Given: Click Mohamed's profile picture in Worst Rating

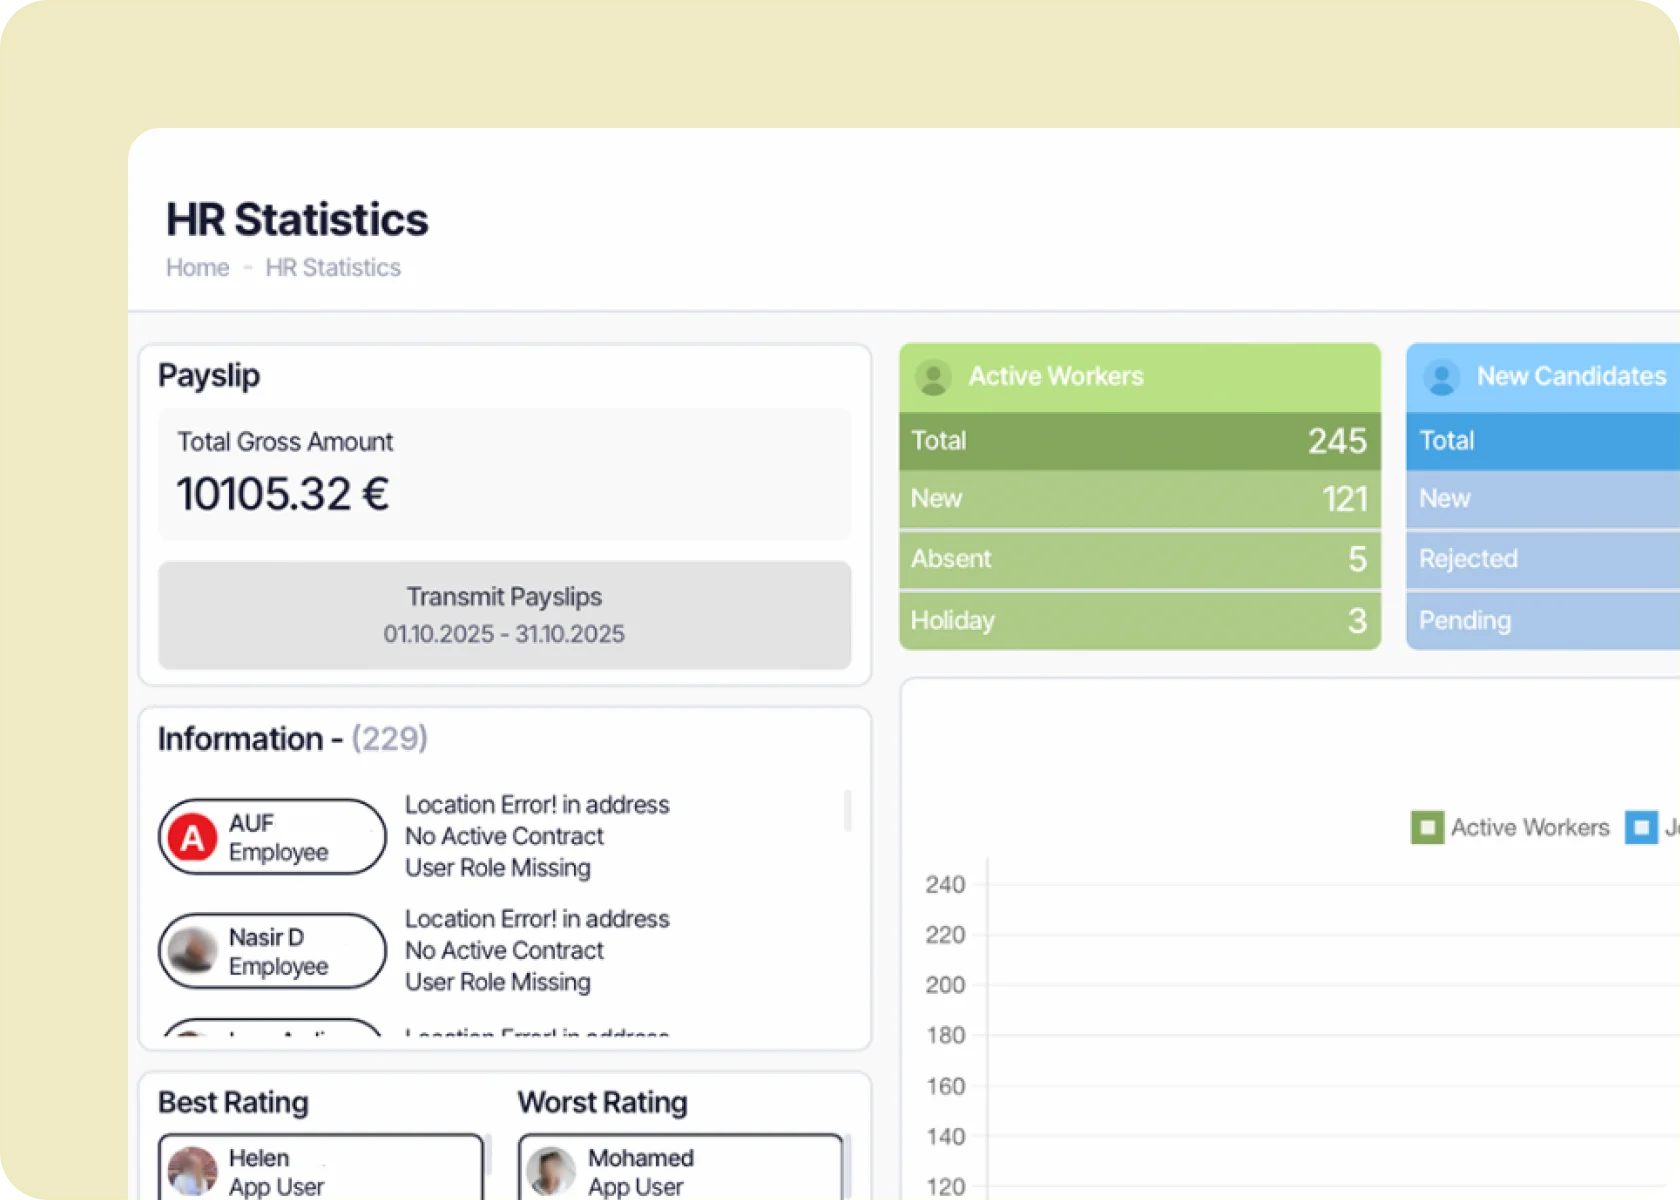Looking at the screenshot, I should coord(551,1171).
